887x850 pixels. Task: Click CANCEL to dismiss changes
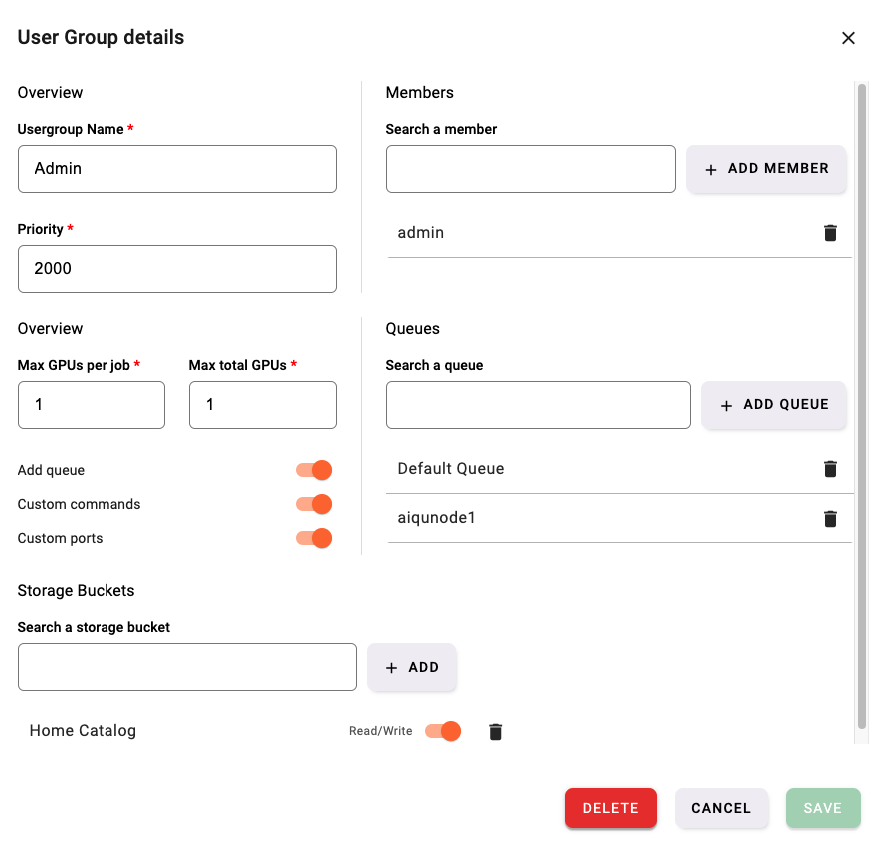(721, 808)
